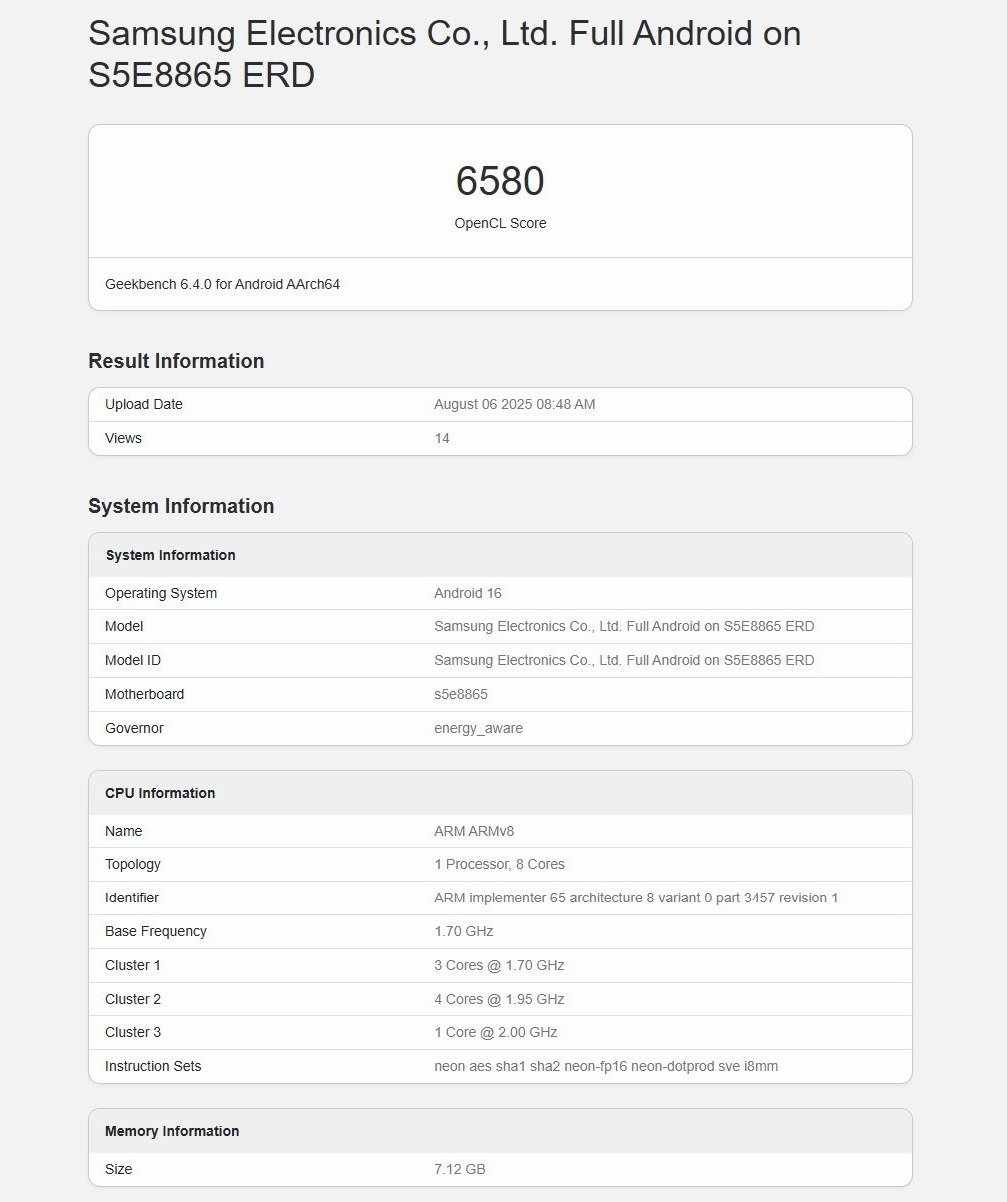
Task: Click the Instruction Sets label
Action: tap(153, 1066)
